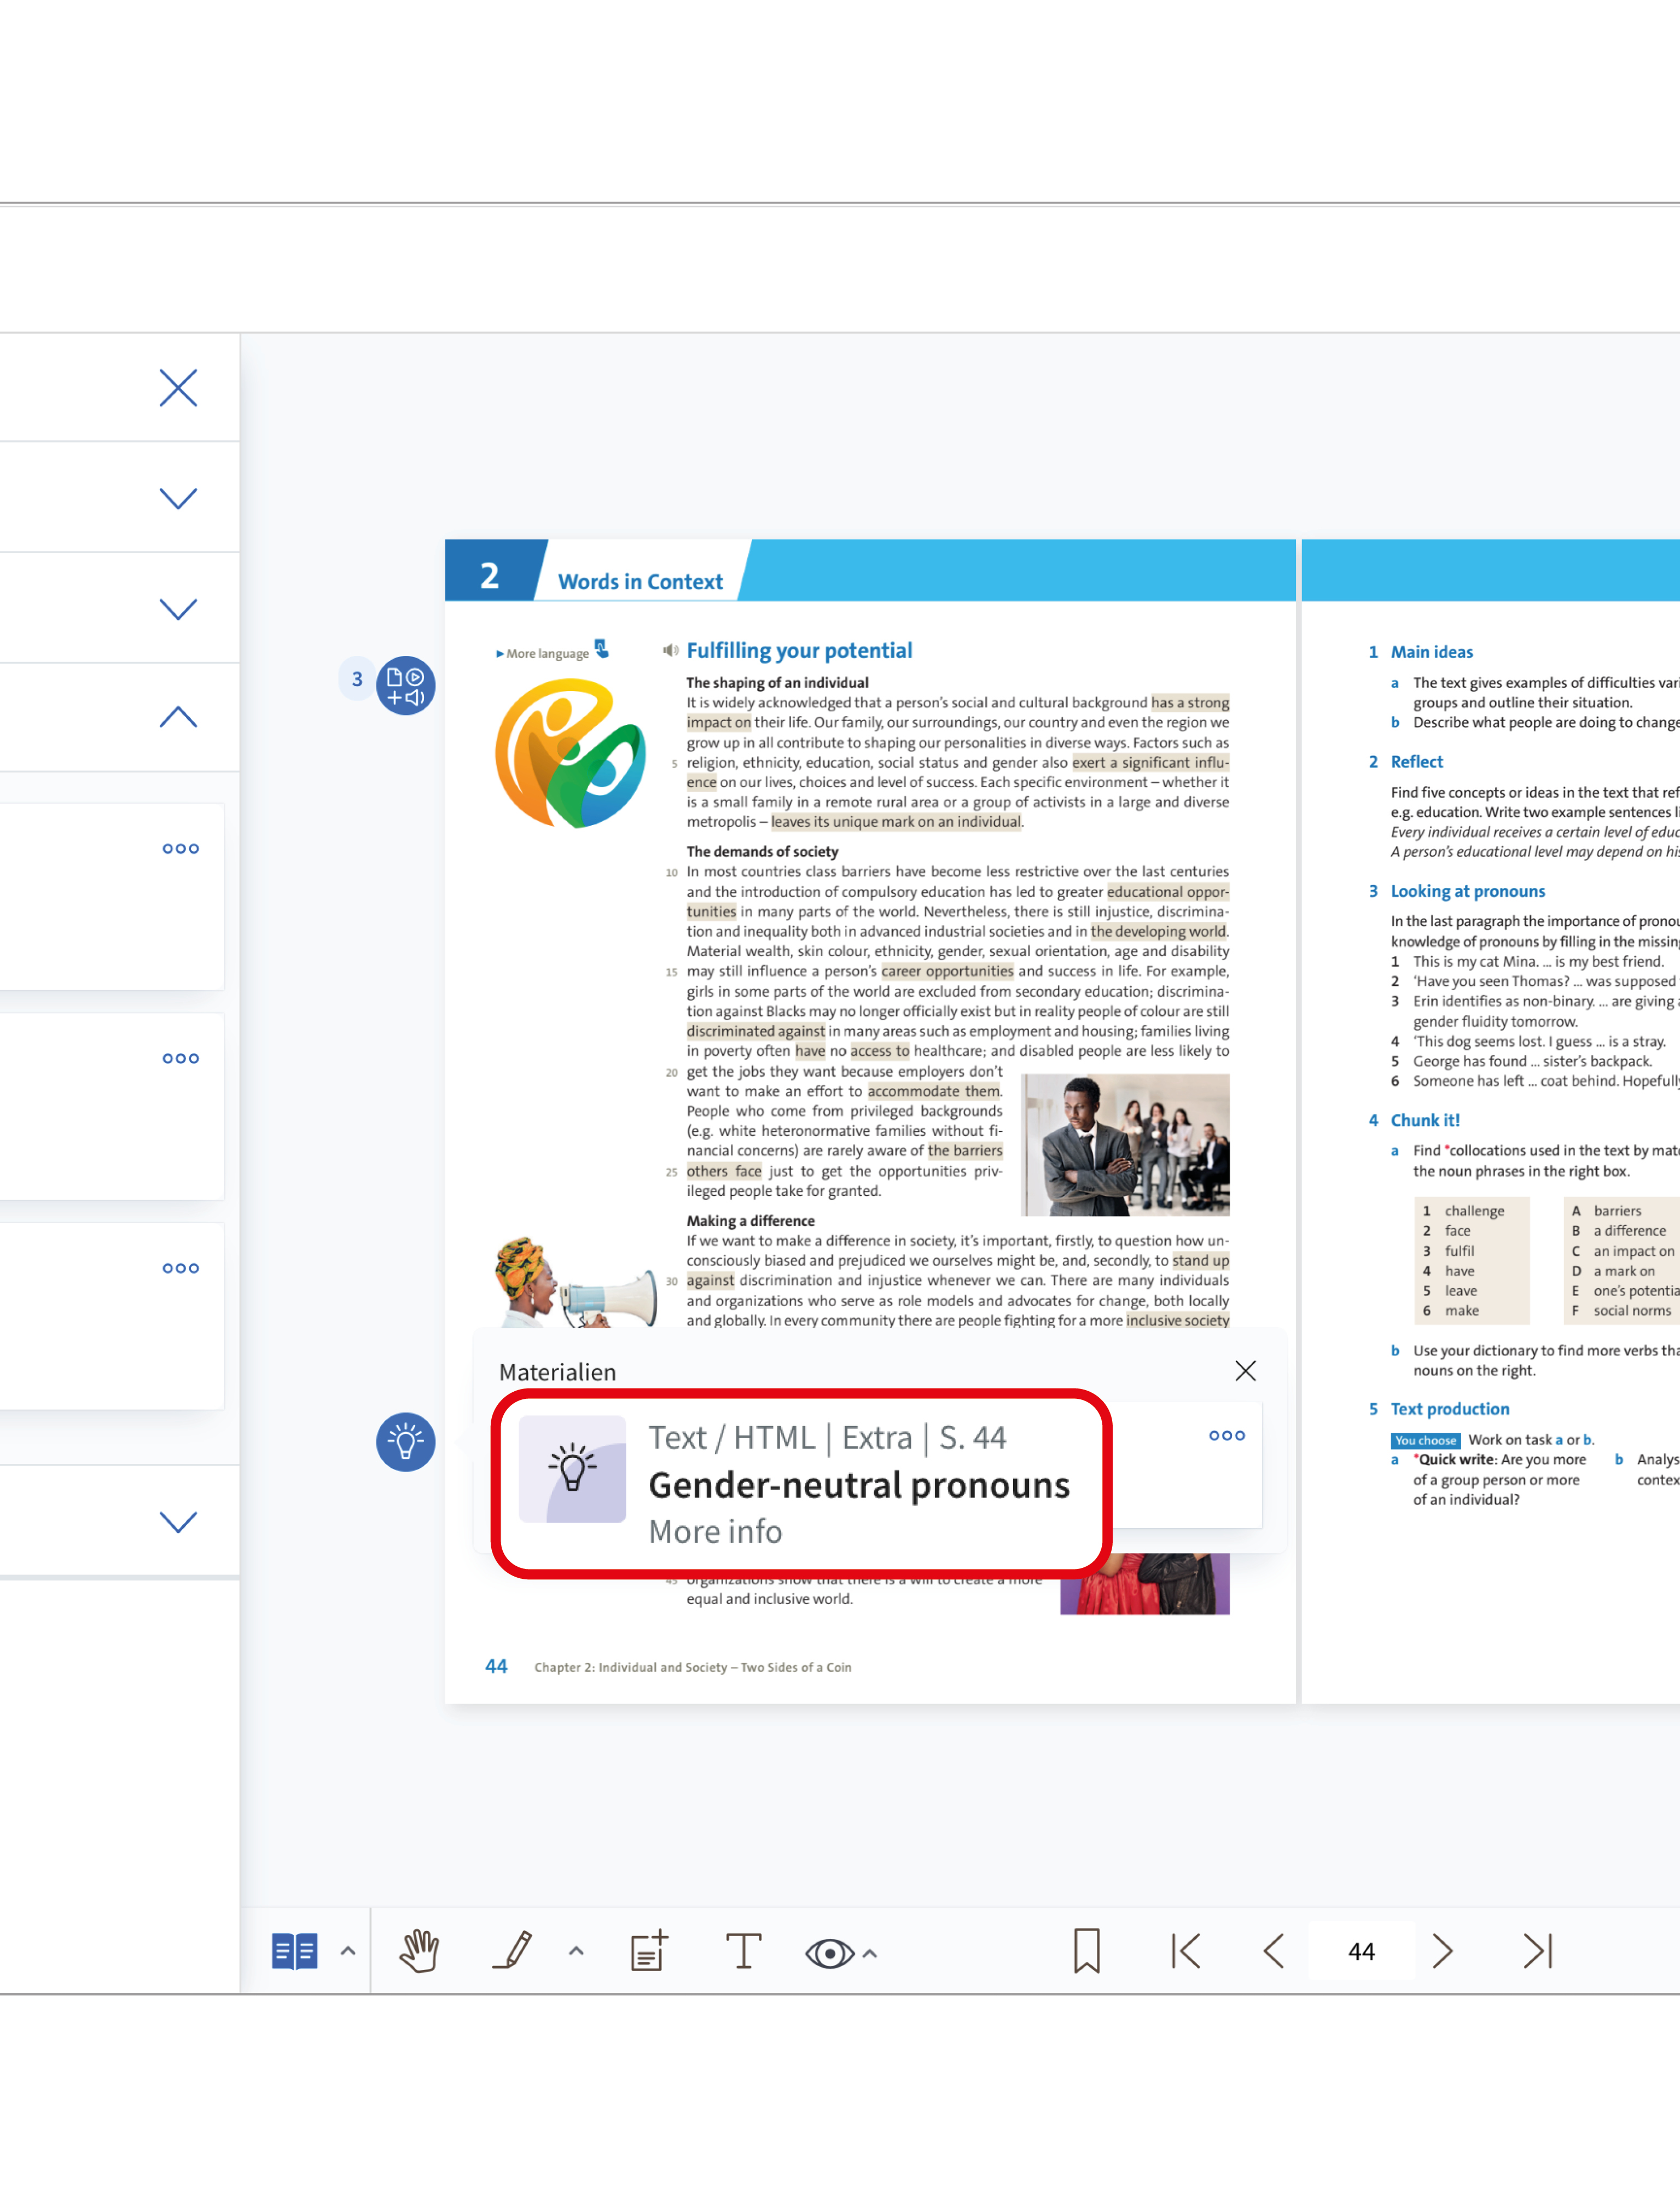Jump to the last page
The image size is (1680, 2197).
pos(1537,1950)
